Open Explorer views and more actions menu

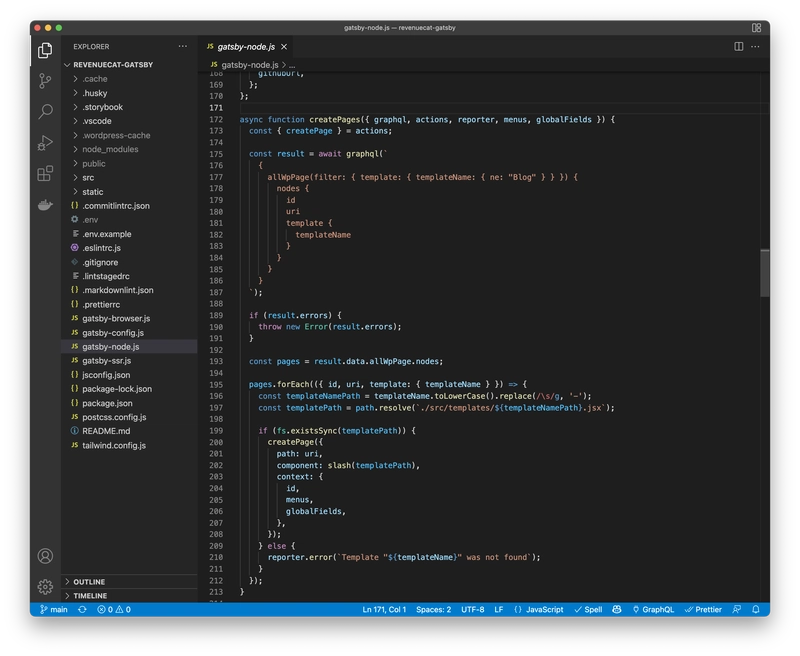tap(183, 46)
